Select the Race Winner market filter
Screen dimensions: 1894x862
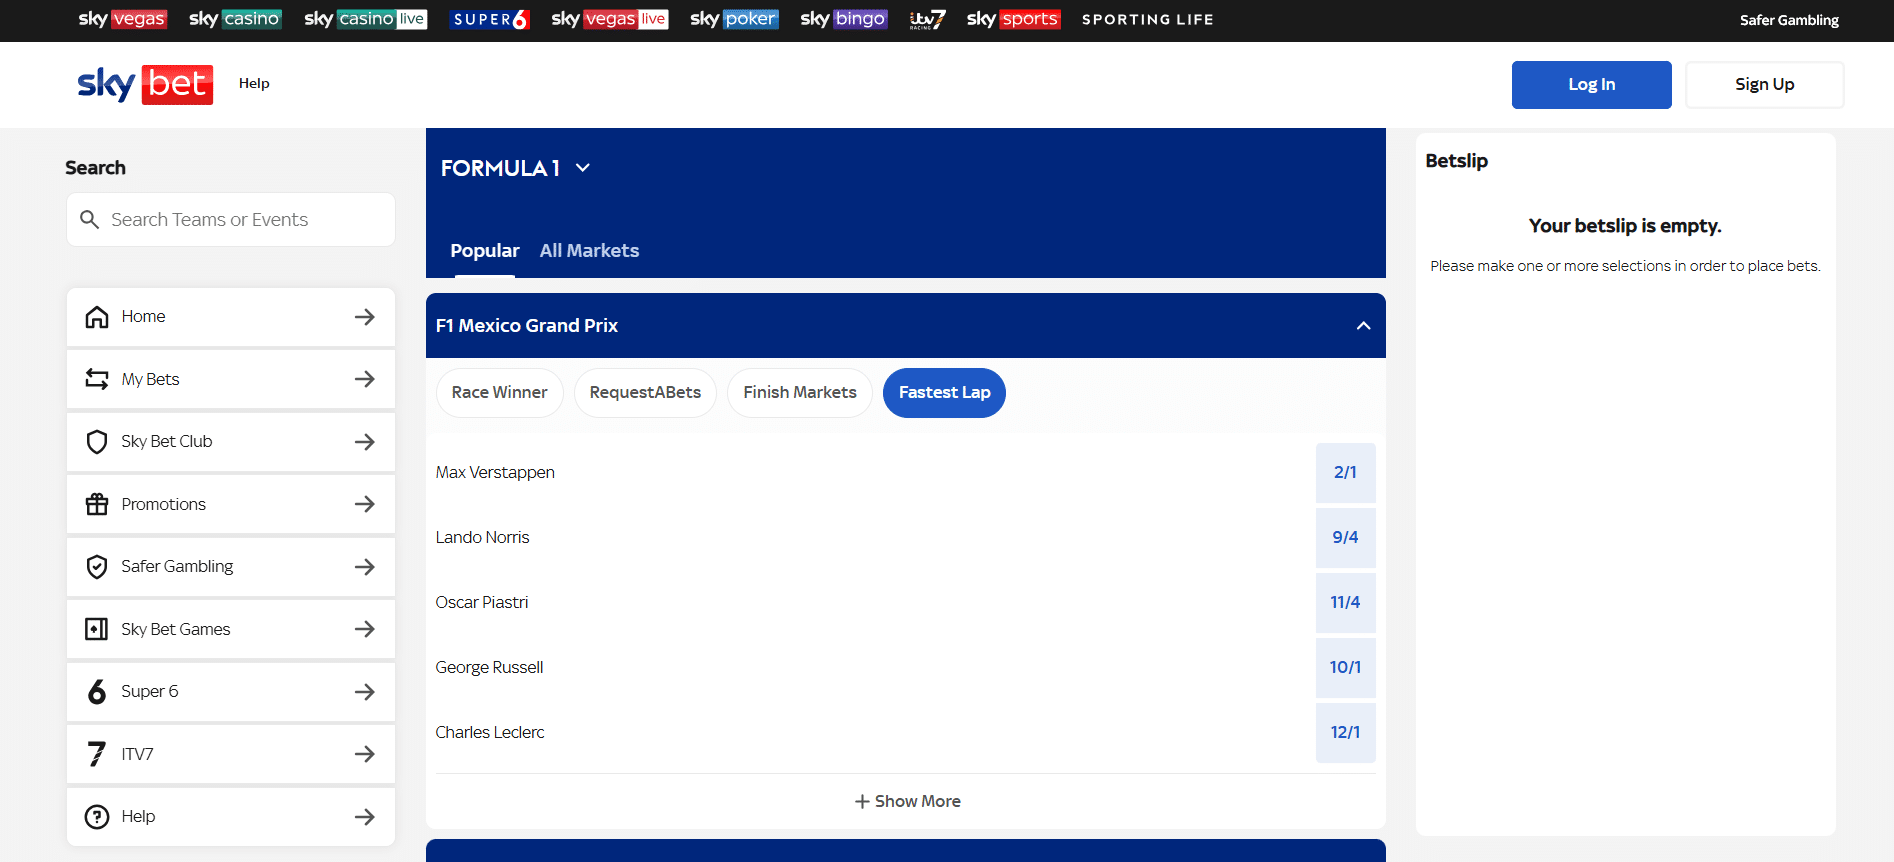point(499,393)
